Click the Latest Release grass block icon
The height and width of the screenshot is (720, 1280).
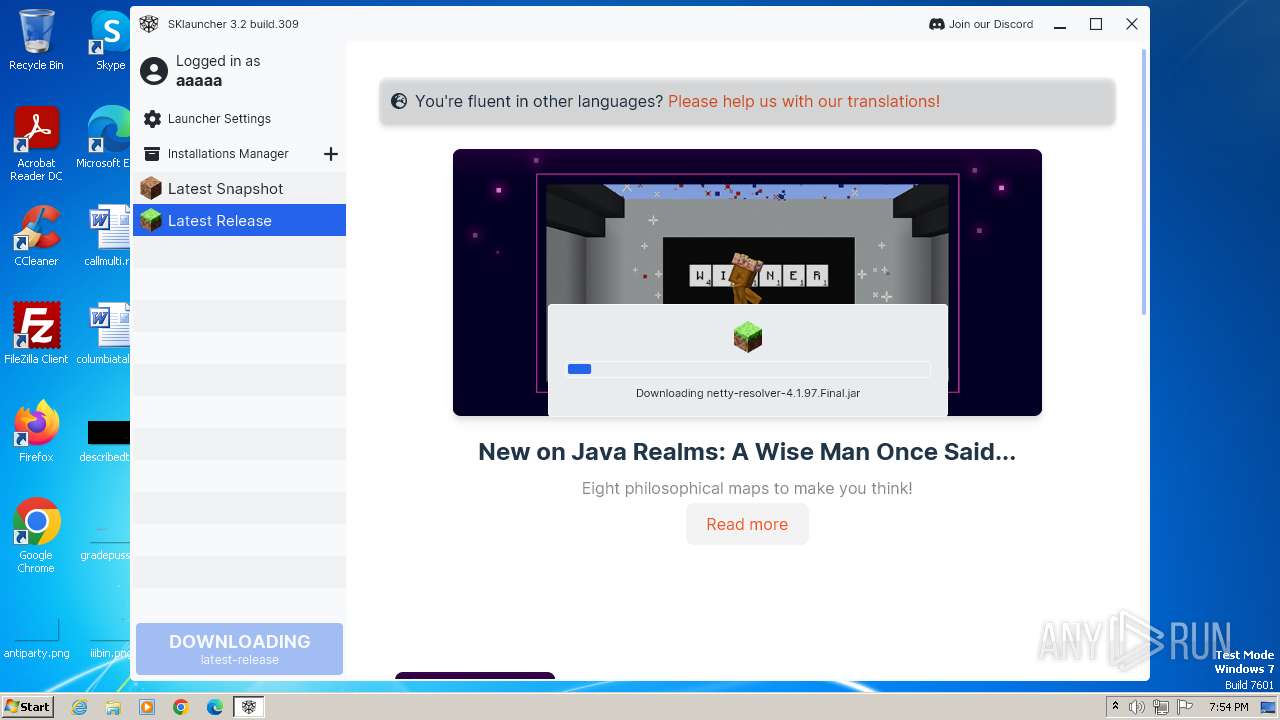click(x=151, y=220)
